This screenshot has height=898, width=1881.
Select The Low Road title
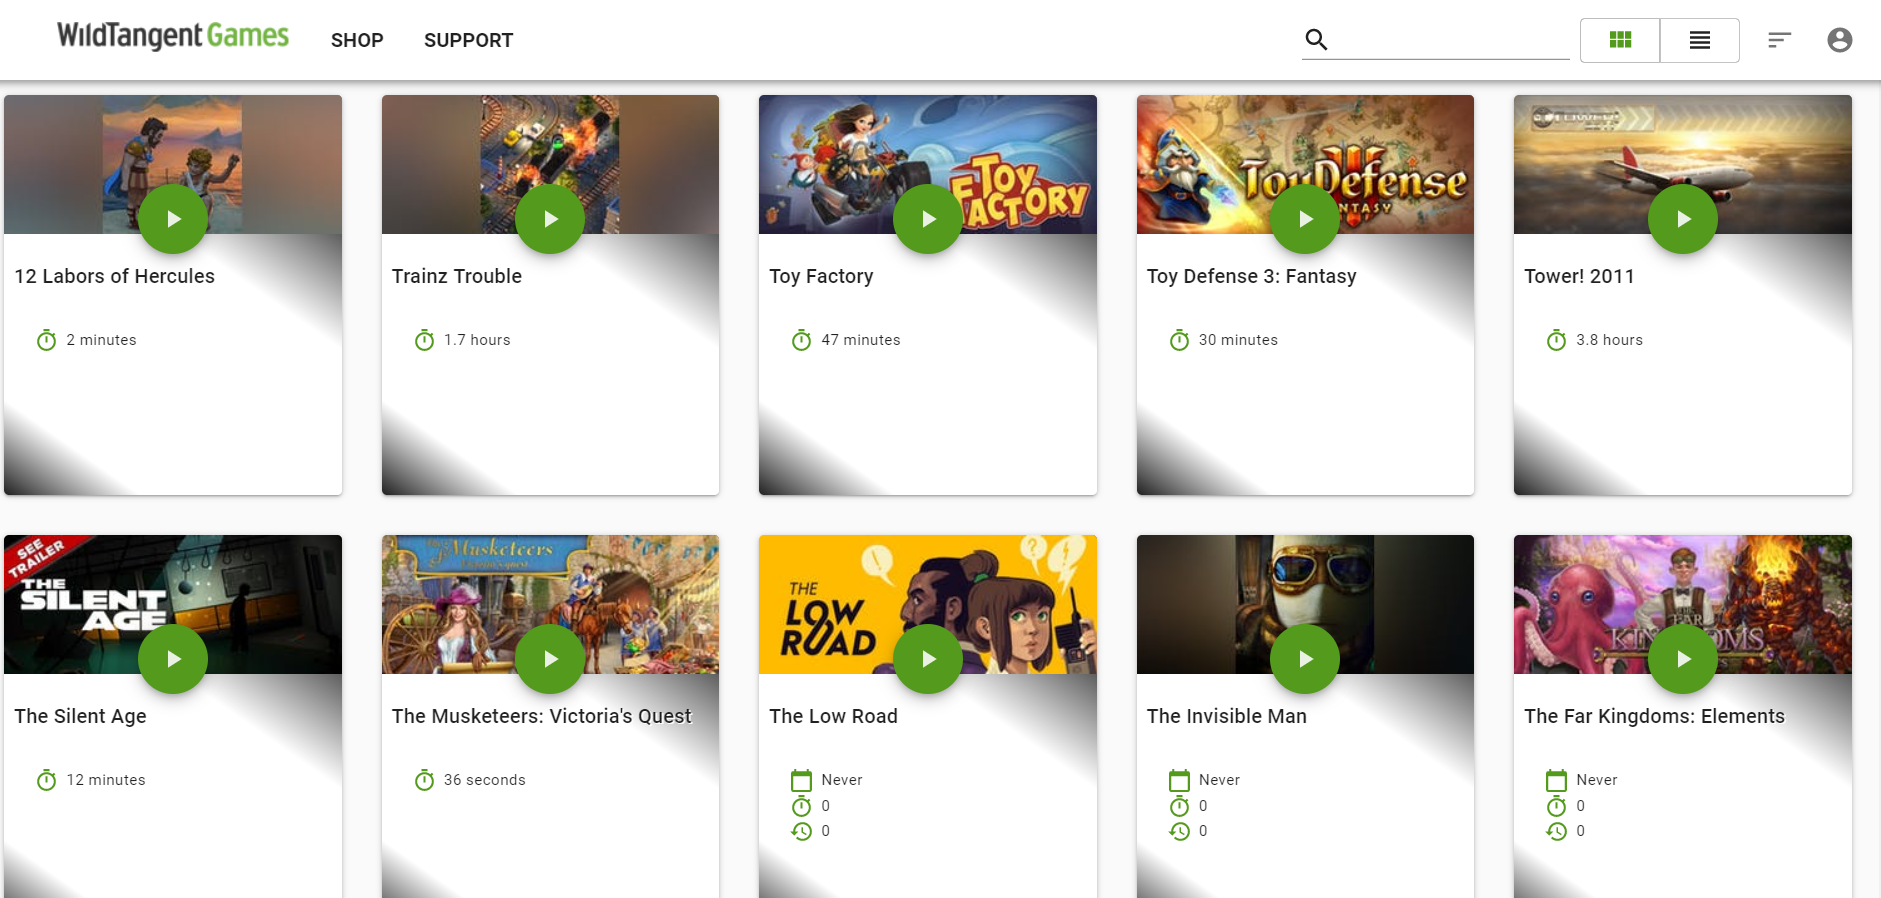click(x=833, y=716)
